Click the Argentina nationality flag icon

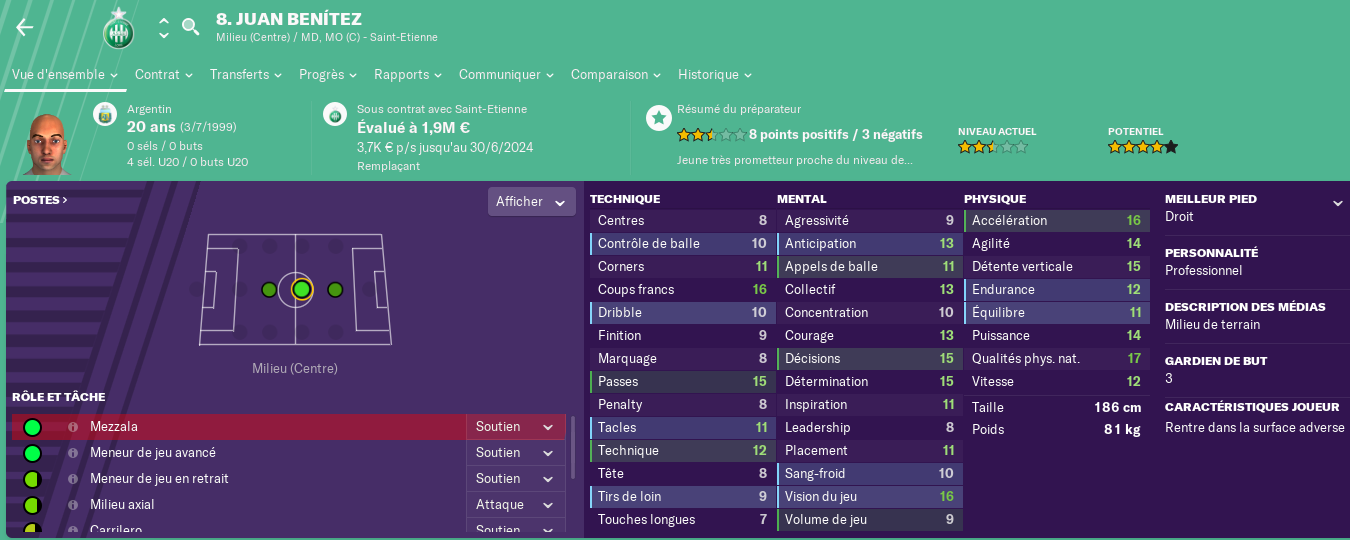106,114
